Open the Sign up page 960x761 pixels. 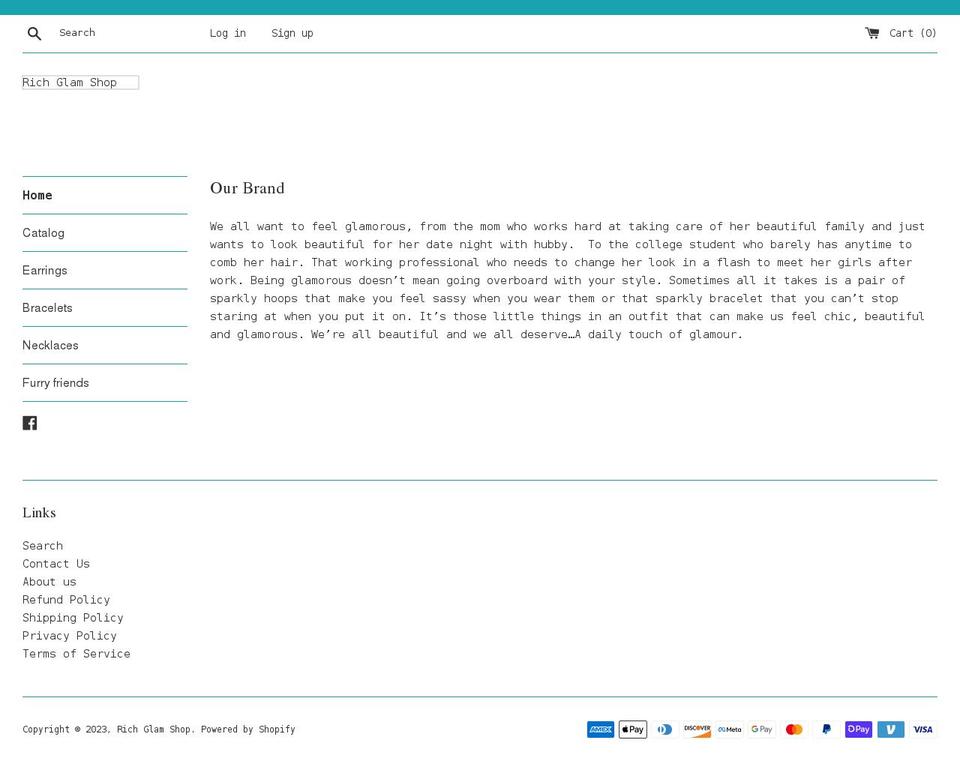[292, 33]
